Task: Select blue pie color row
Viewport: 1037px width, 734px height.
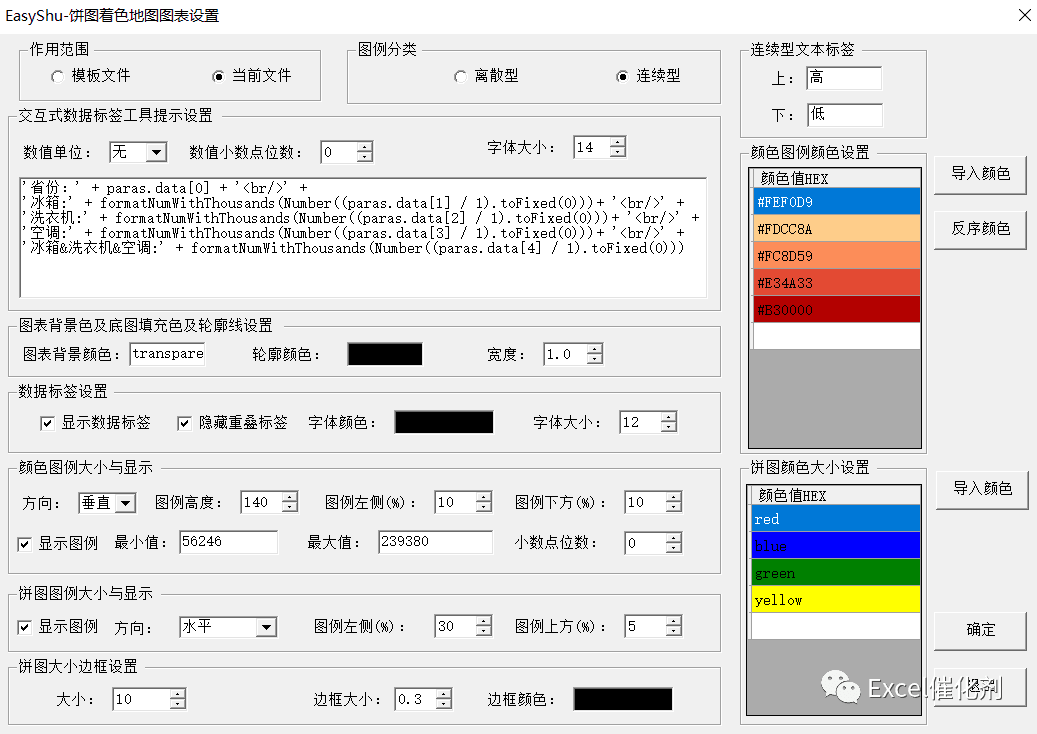Action: click(836, 546)
